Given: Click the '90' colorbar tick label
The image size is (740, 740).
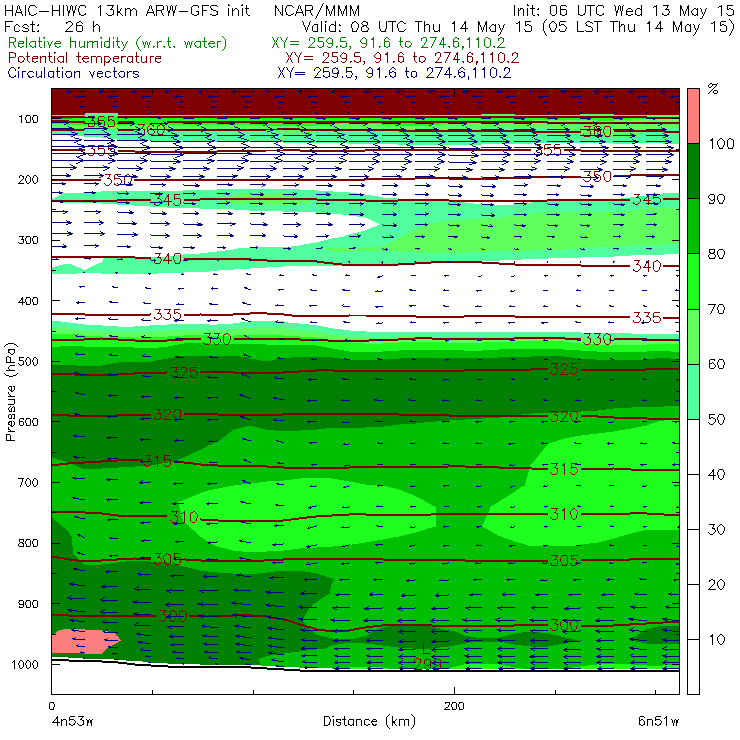Looking at the screenshot, I should click(716, 199).
